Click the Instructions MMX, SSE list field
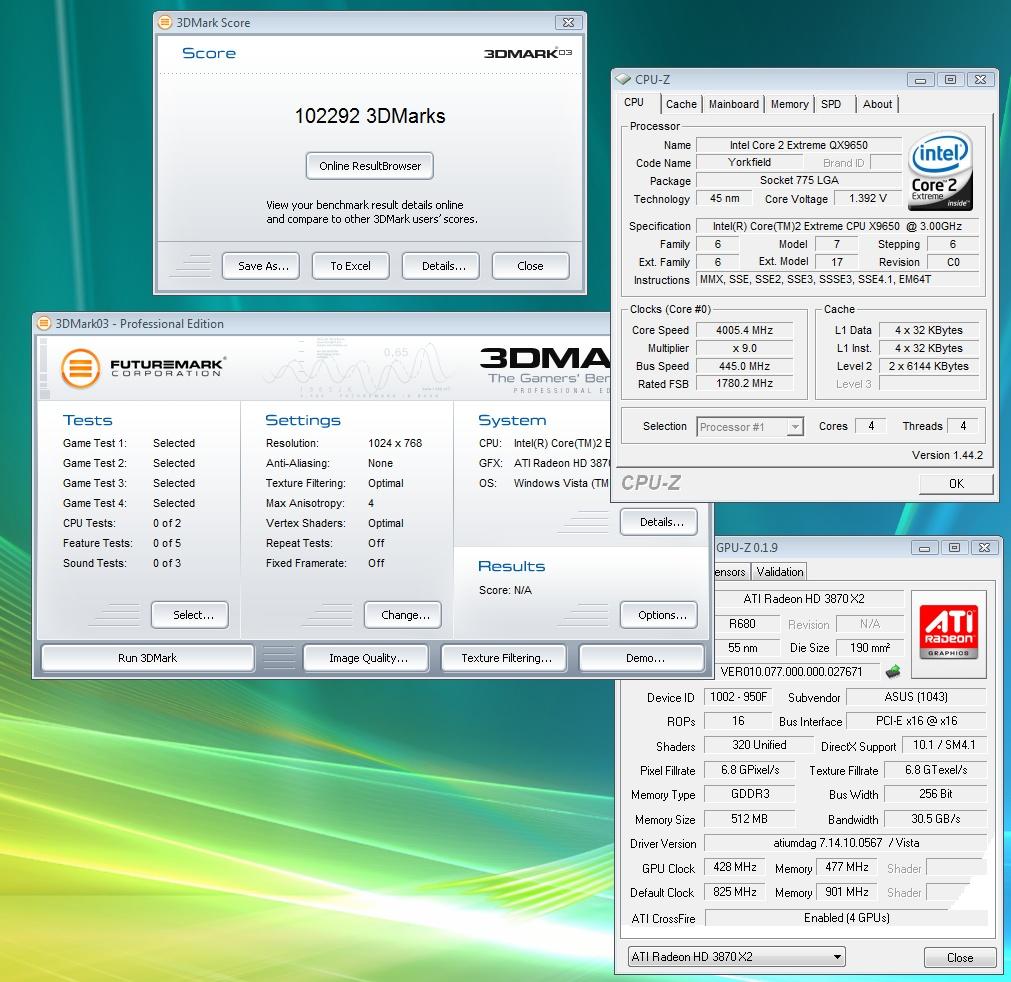The width and height of the screenshot is (1011, 982). (x=838, y=280)
